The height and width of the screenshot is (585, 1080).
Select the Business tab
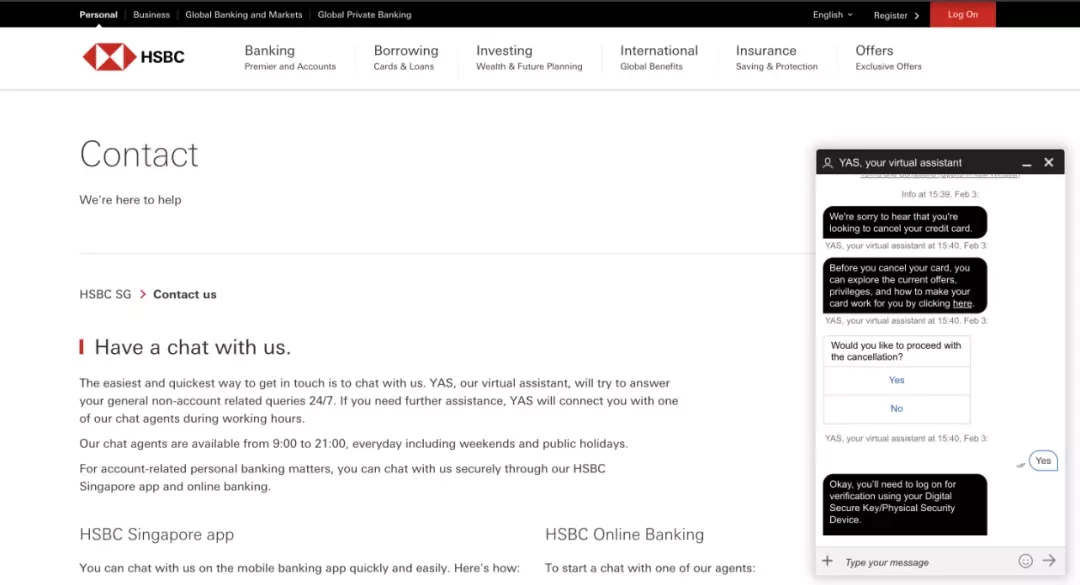coord(152,14)
